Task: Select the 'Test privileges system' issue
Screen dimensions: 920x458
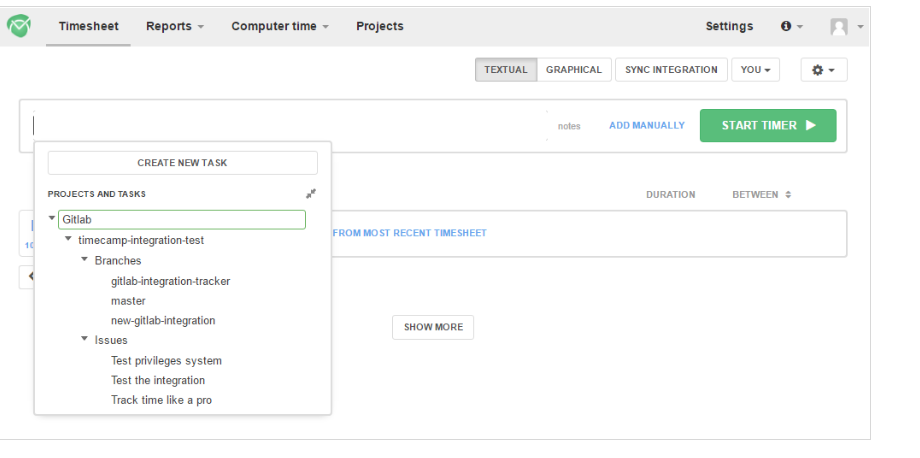Action: click(x=166, y=361)
